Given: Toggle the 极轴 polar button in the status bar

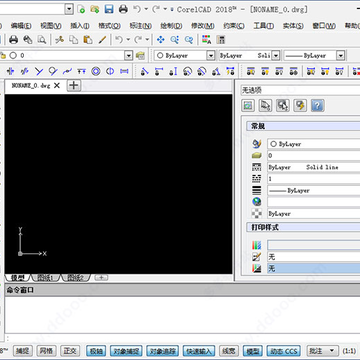Looking at the screenshot, I should tap(96, 351).
